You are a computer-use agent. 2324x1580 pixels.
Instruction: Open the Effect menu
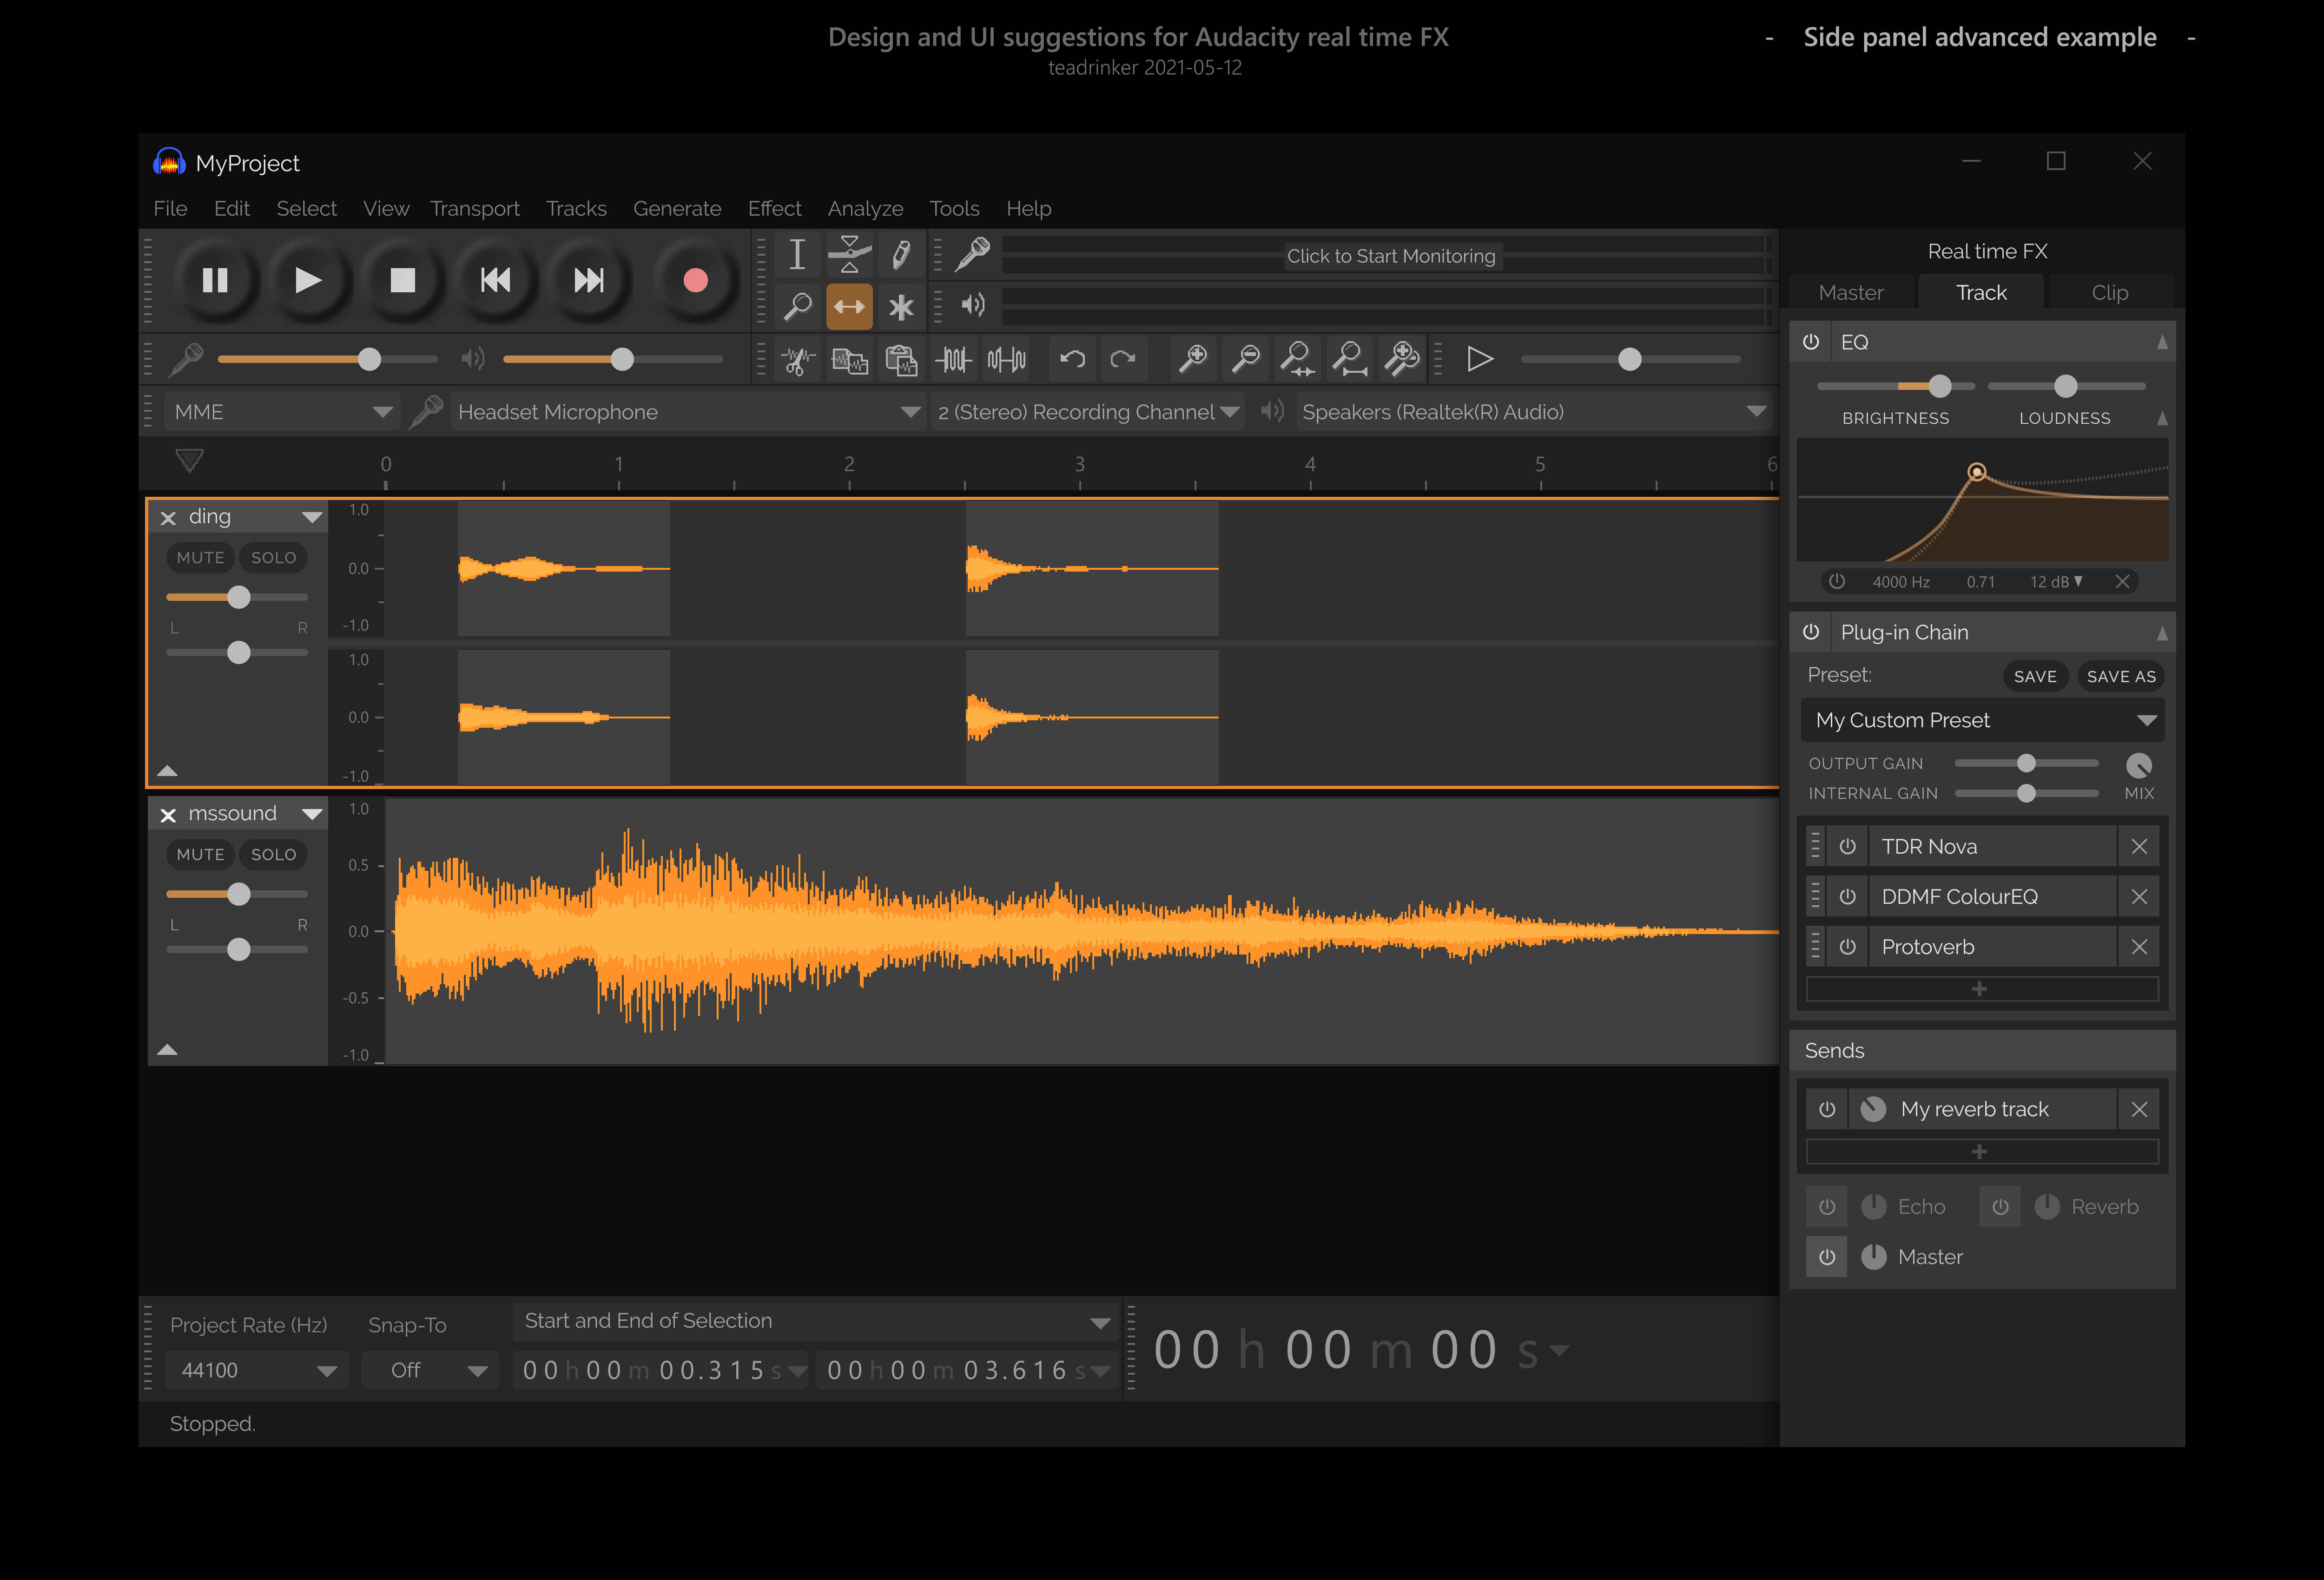coord(775,209)
